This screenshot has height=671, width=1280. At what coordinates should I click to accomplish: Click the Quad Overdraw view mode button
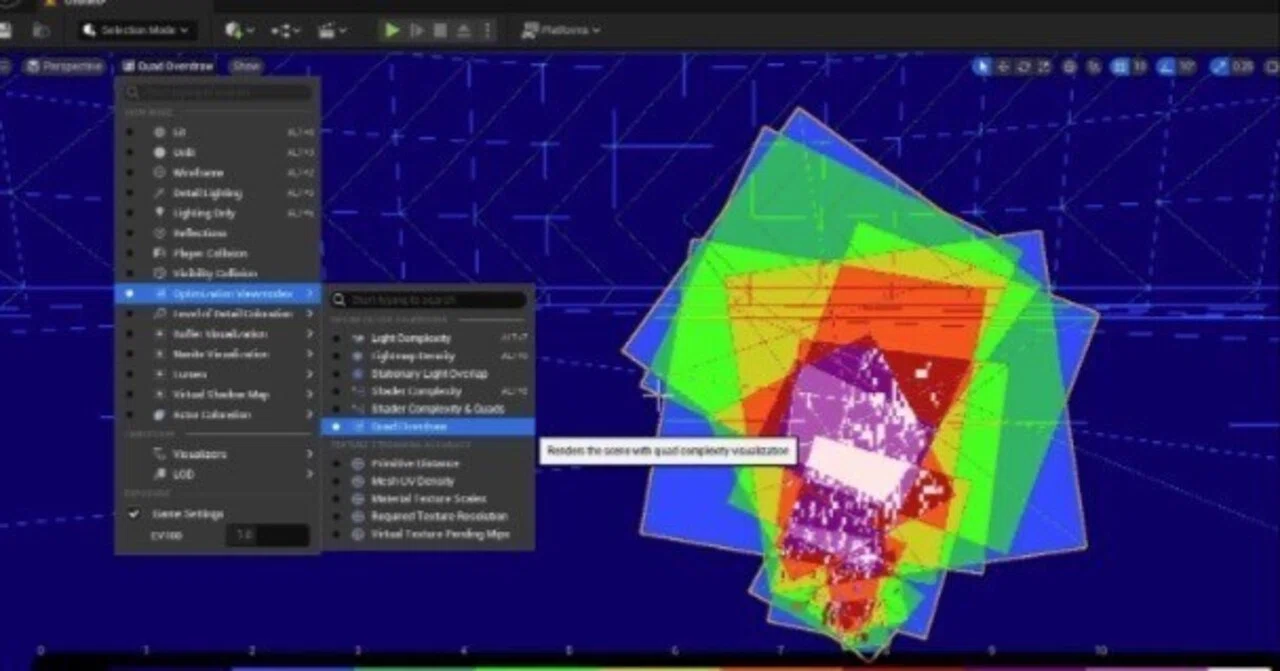(168, 66)
